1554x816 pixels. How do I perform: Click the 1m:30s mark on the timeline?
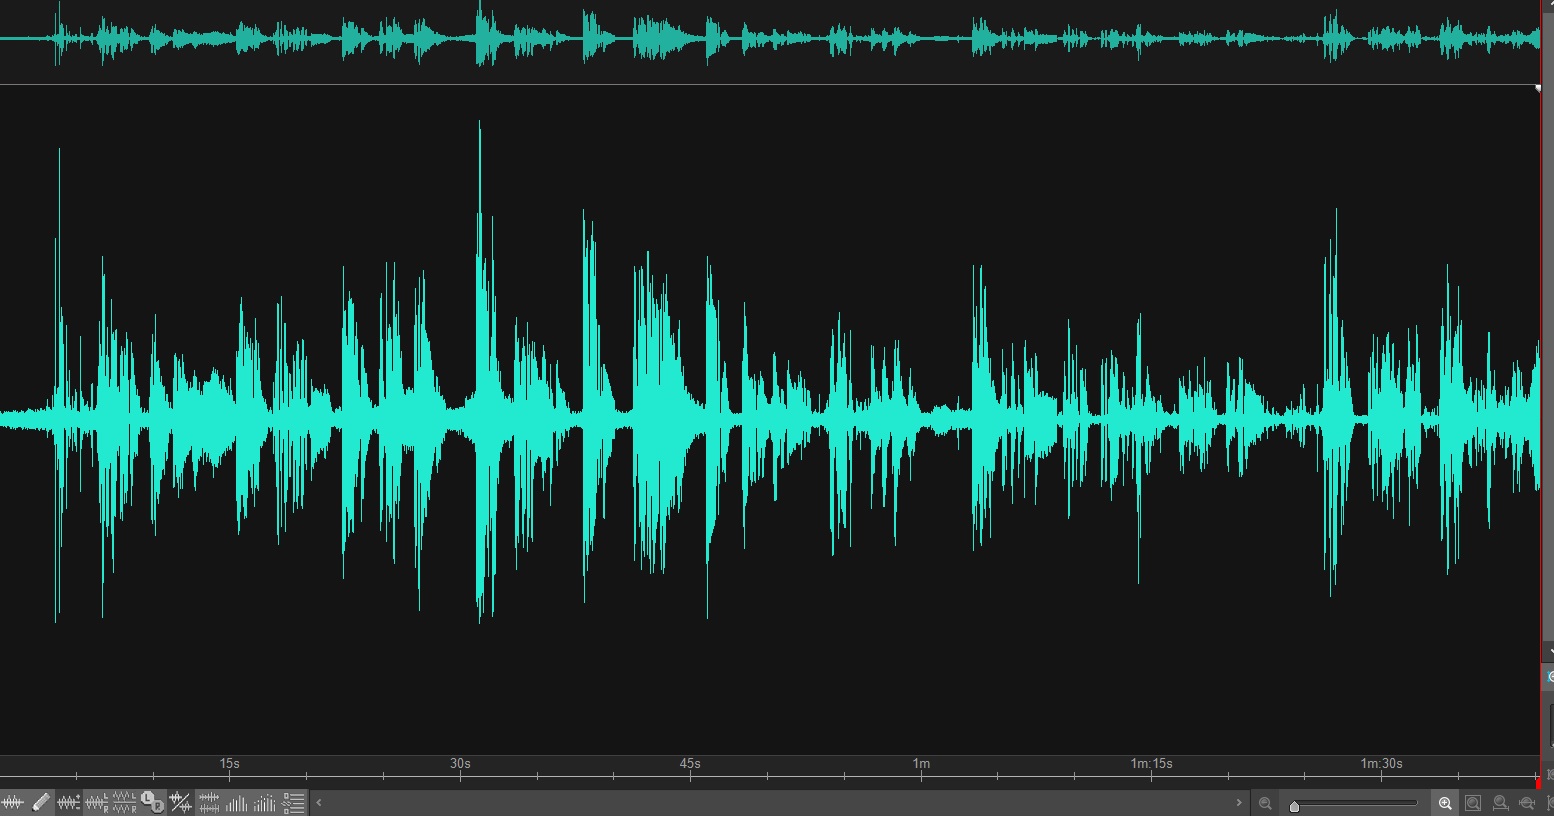(1381, 763)
